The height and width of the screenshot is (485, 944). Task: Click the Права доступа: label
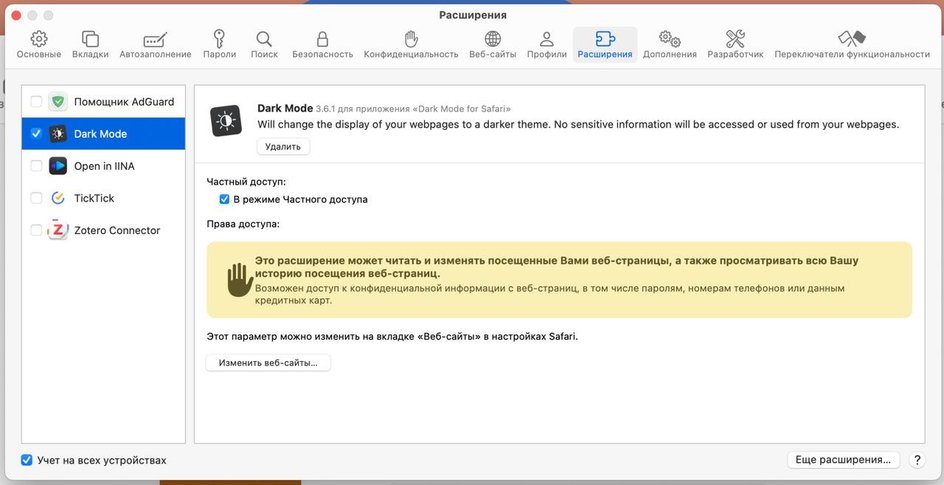click(x=243, y=224)
